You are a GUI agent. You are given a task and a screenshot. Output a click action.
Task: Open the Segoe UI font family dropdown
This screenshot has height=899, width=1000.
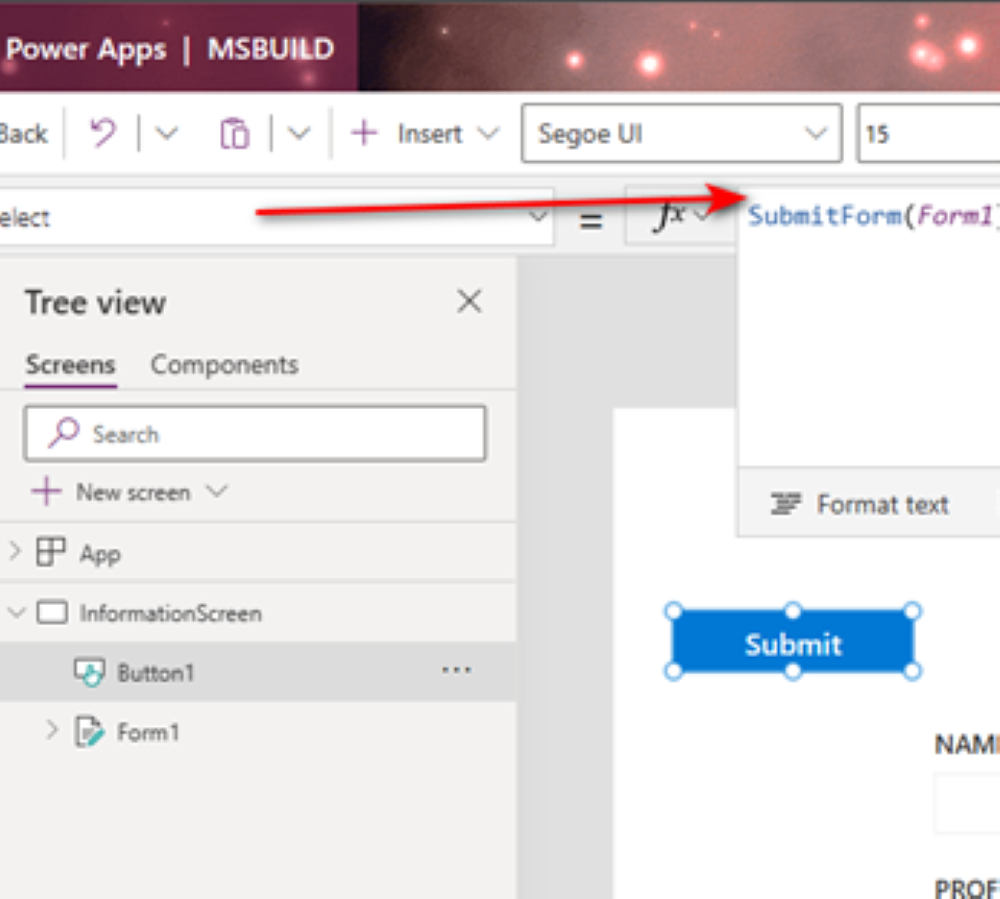[680, 132]
